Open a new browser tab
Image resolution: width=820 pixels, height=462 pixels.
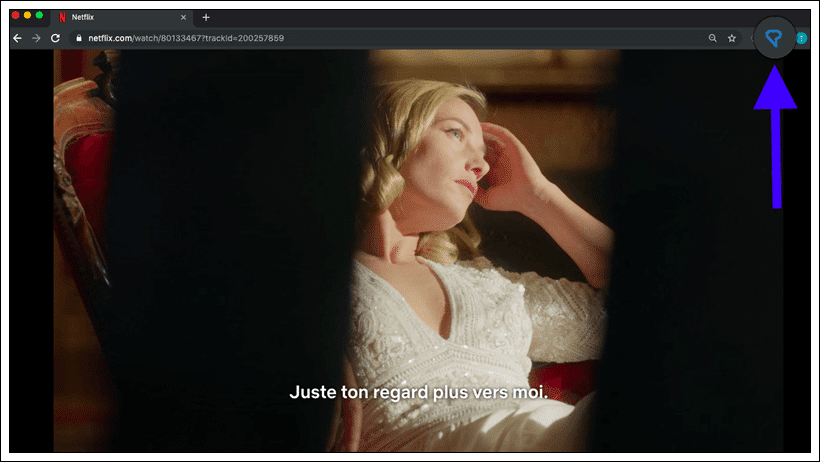coord(206,17)
